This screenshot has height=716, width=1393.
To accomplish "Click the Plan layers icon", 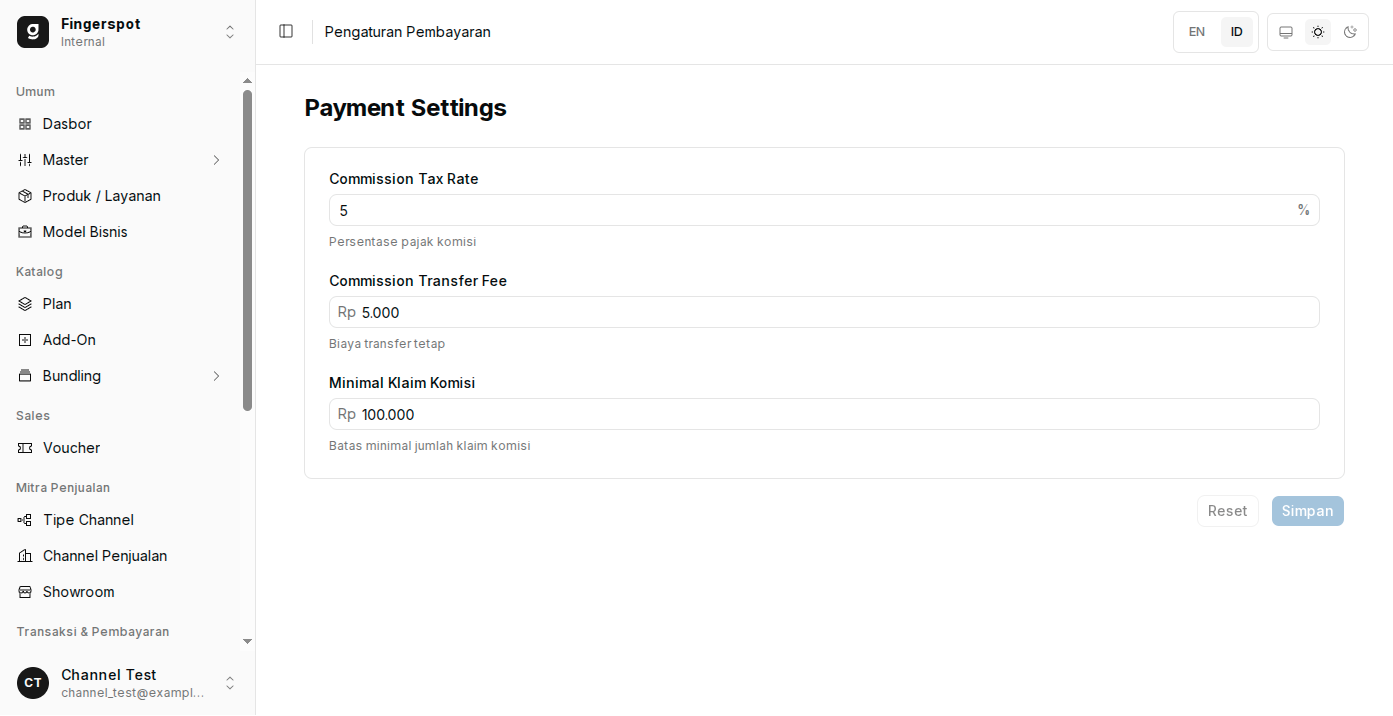I will [25, 304].
